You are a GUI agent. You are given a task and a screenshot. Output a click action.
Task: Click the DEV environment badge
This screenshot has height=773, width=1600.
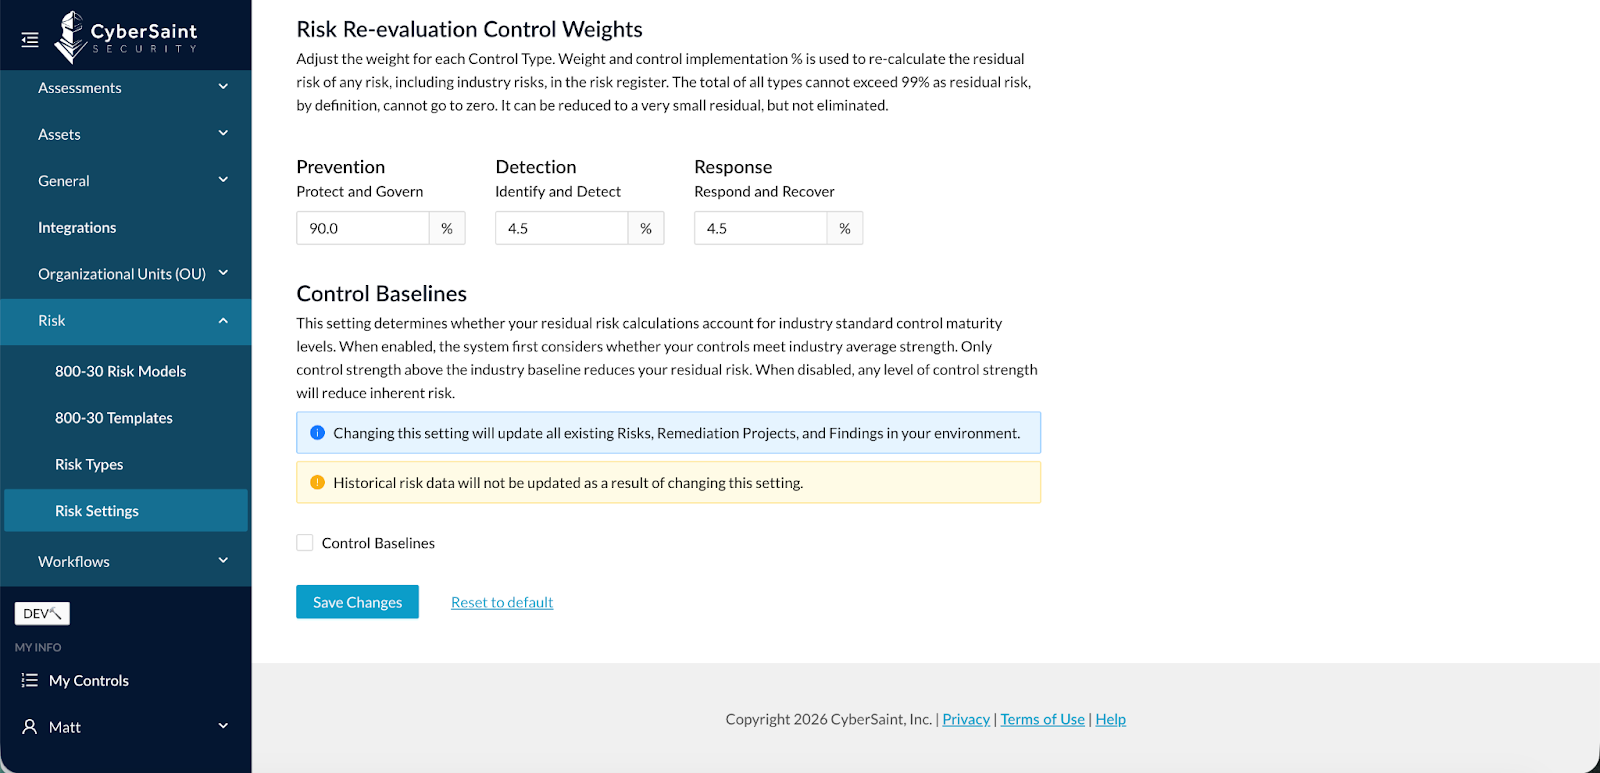pos(42,614)
